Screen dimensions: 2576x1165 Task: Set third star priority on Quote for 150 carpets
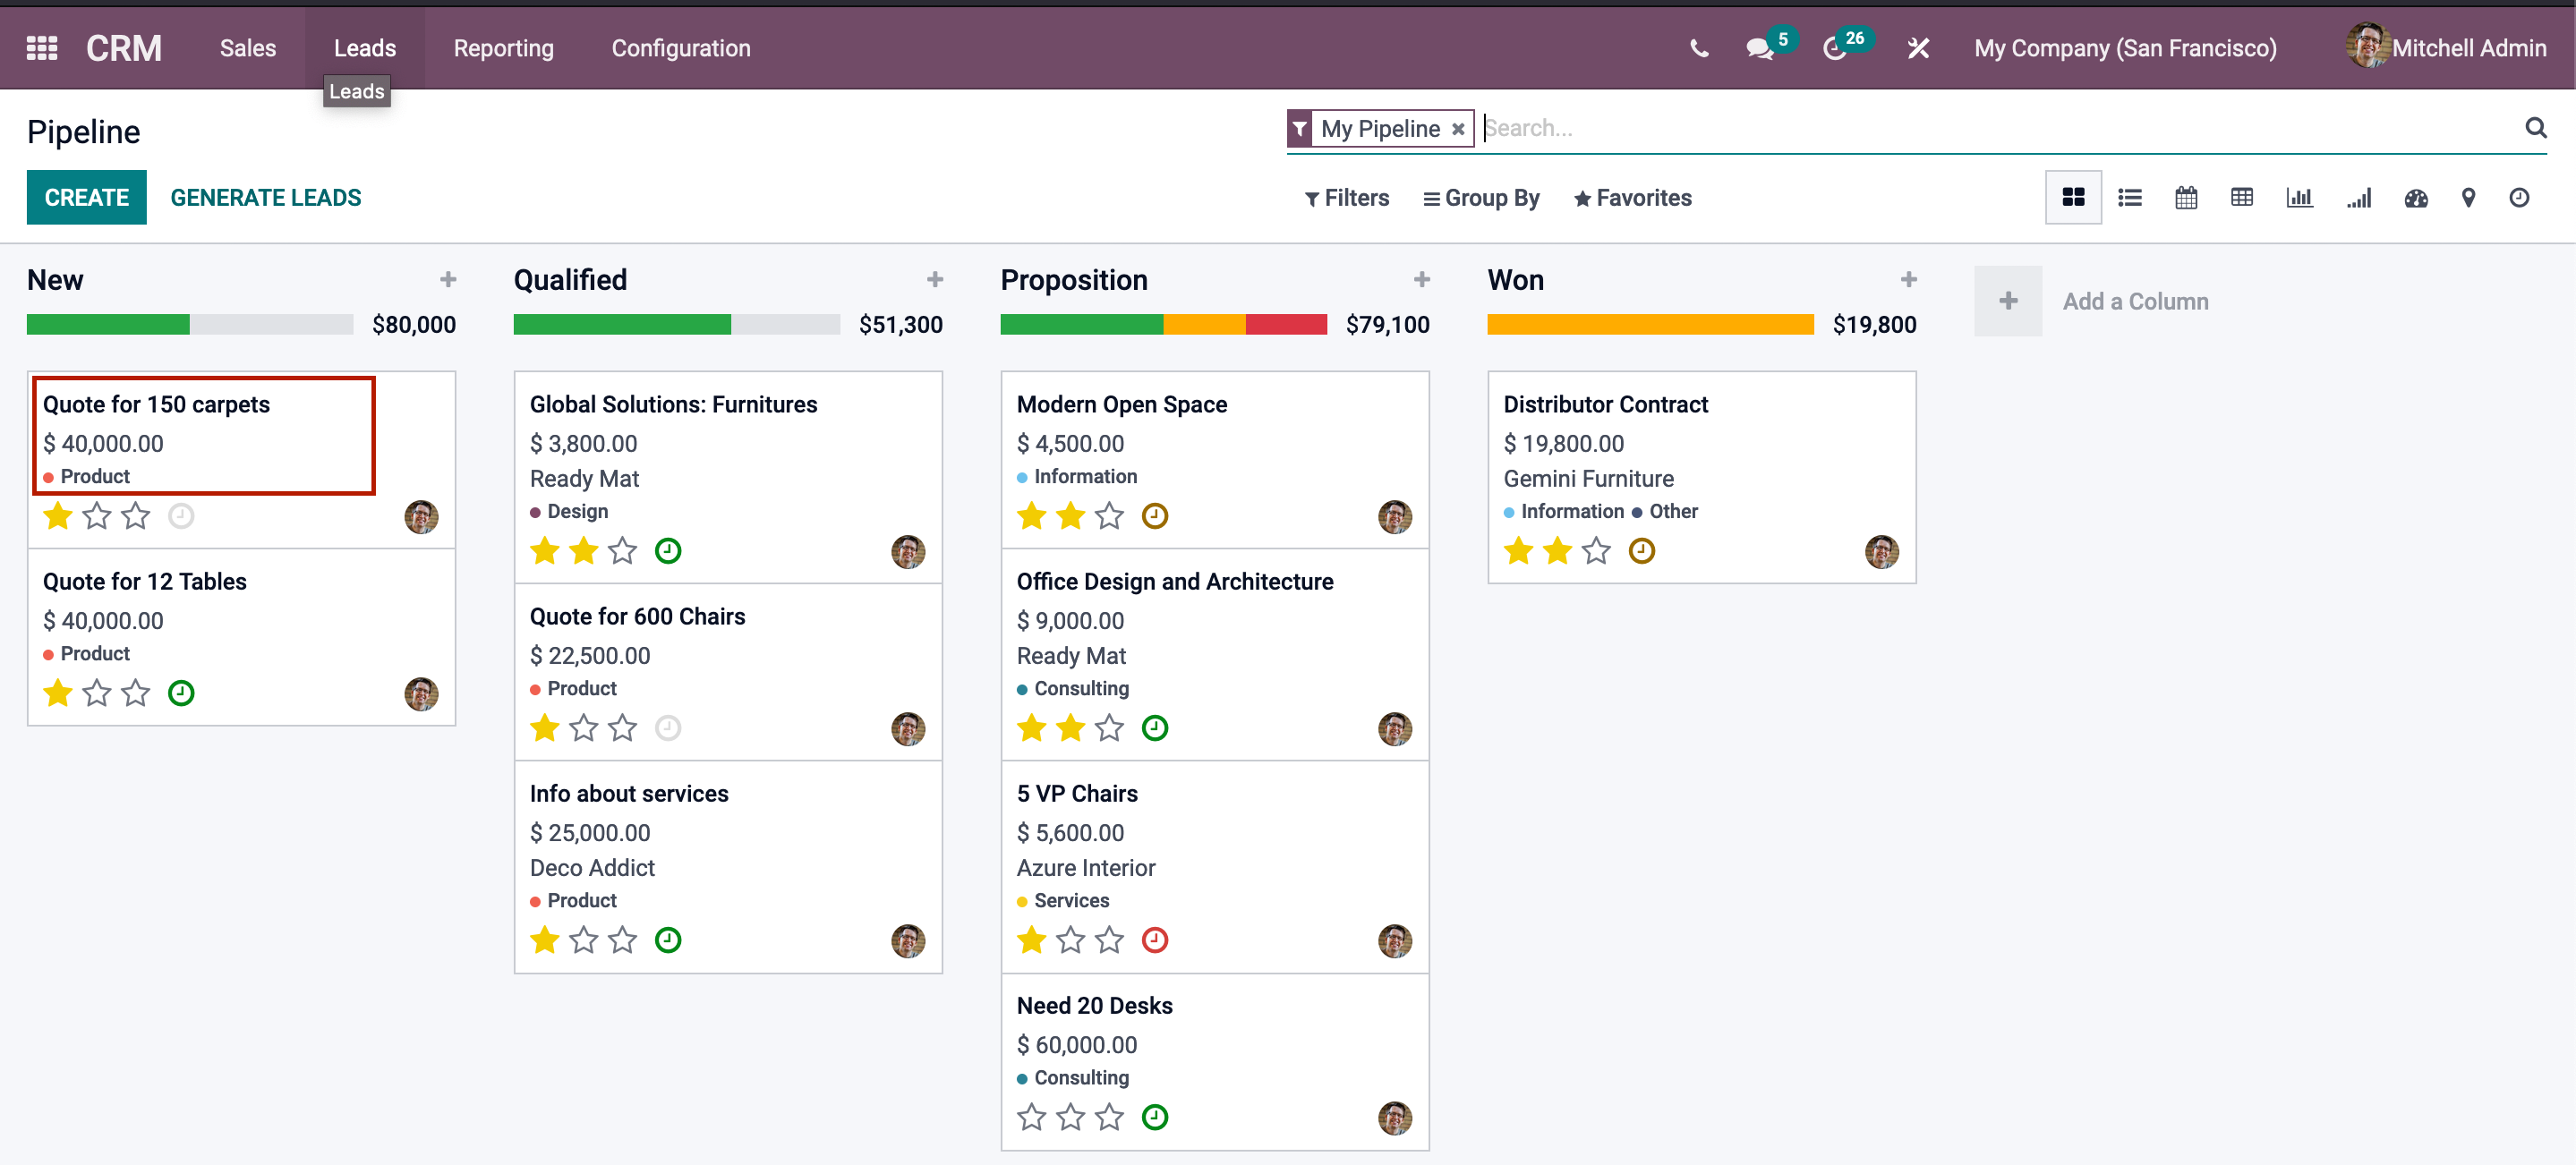pyautogui.click(x=135, y=516)
